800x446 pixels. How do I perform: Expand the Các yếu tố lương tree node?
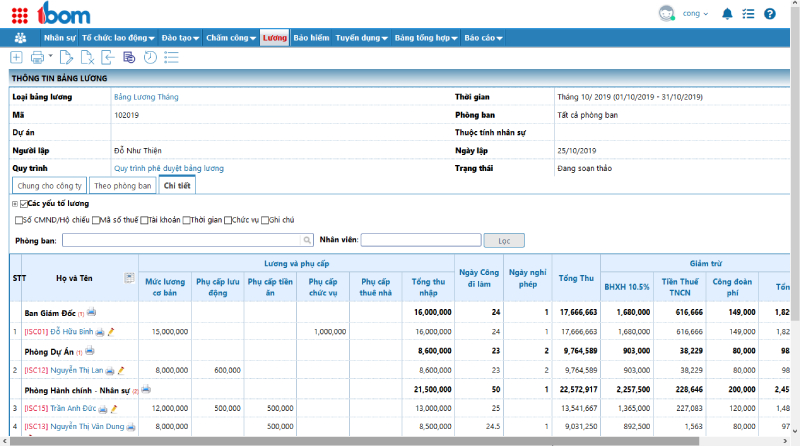15,204
